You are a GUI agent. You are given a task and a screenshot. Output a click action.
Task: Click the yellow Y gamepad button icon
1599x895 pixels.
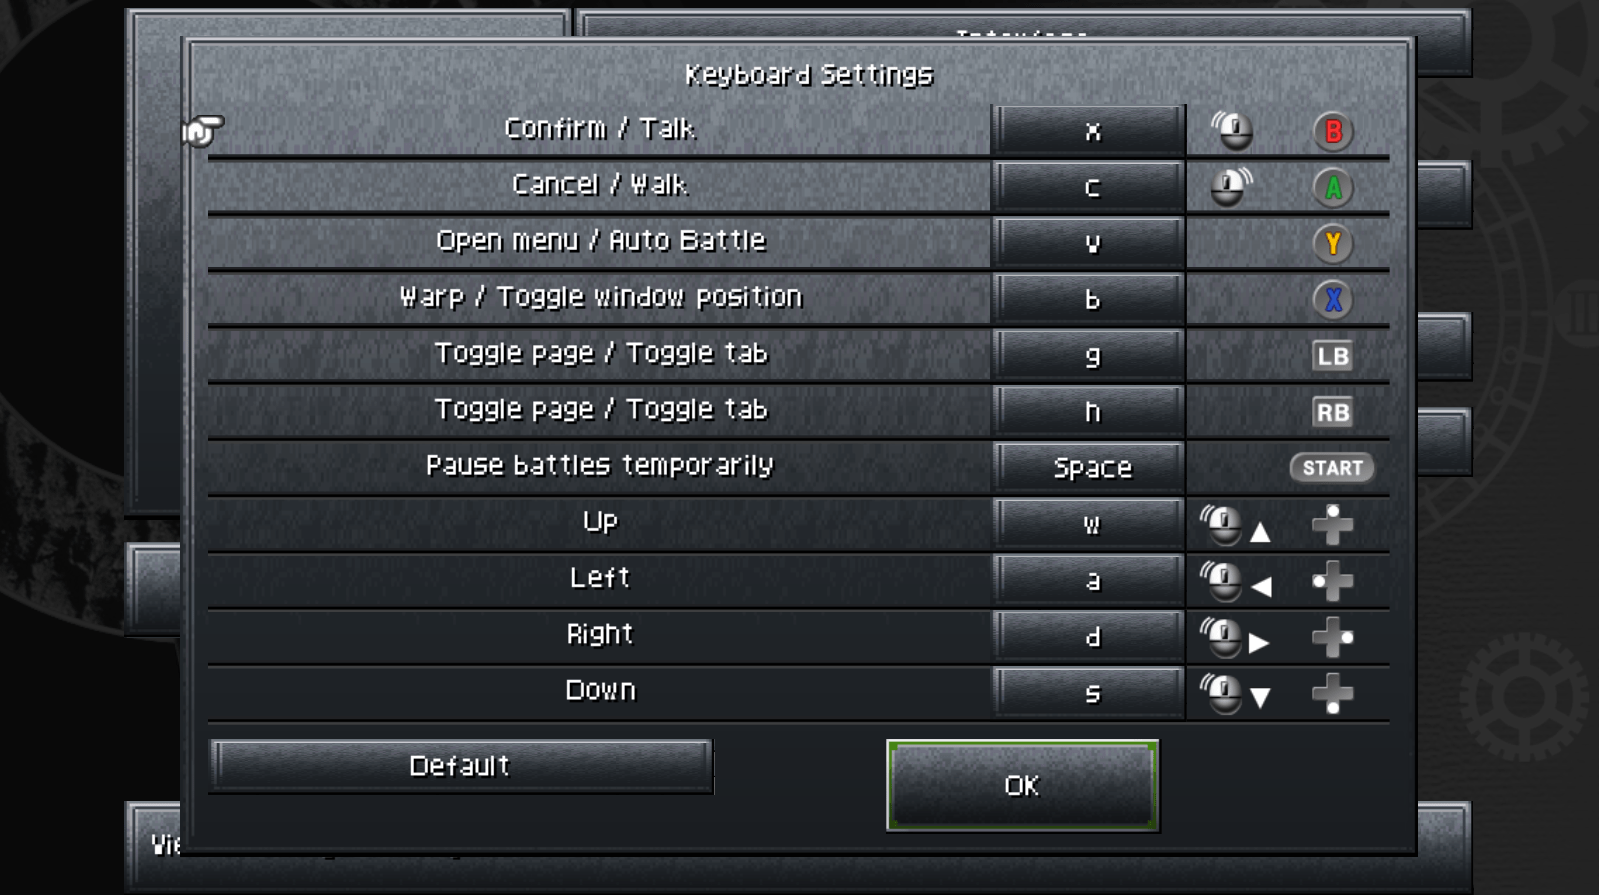(1332, 243)
